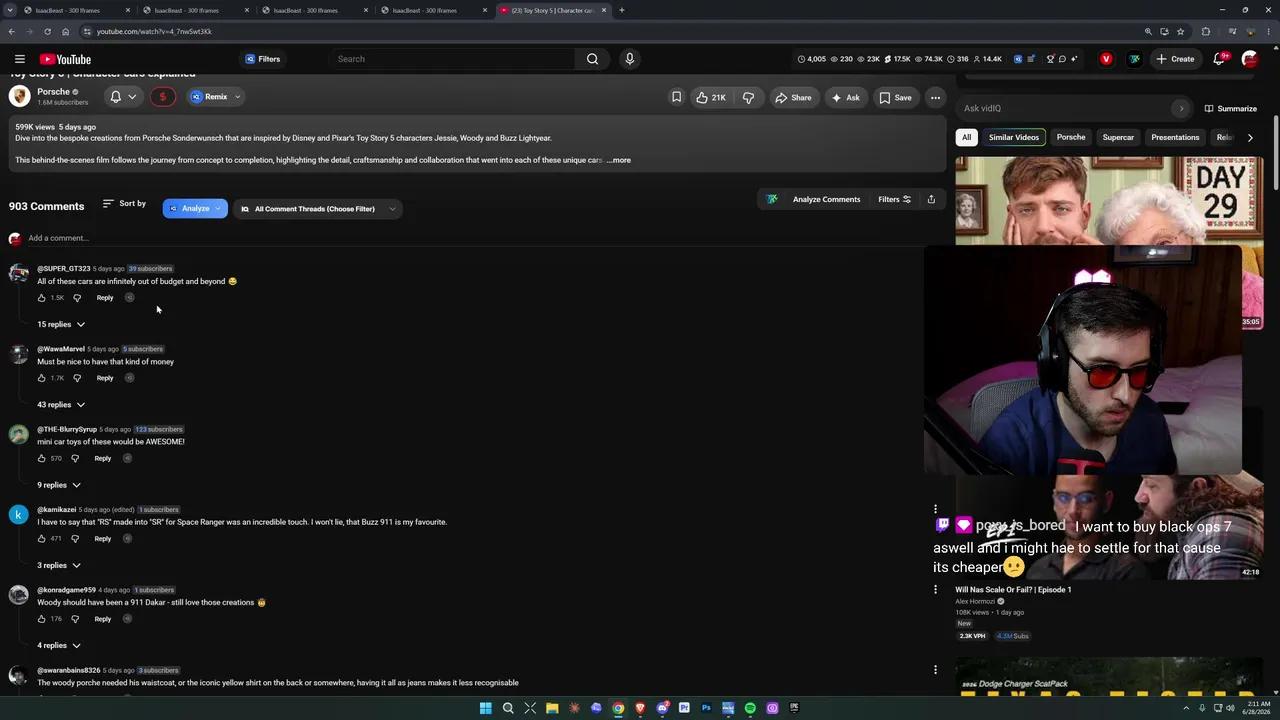Open the browser tab search dropdown
Viewport: 1280px width, 720px height.
(x=11, y=10)
